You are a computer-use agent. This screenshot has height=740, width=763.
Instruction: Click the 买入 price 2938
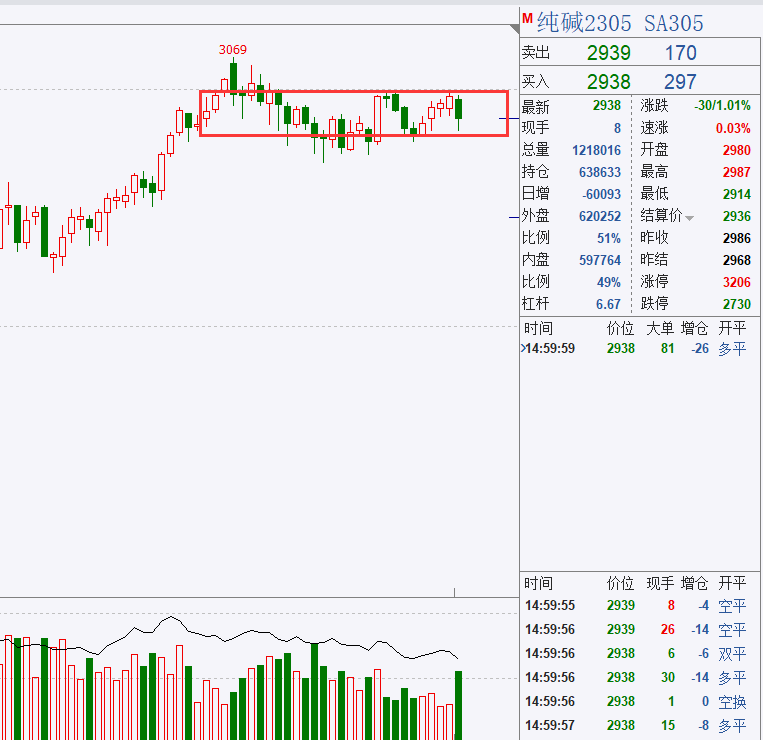[608, 82]
